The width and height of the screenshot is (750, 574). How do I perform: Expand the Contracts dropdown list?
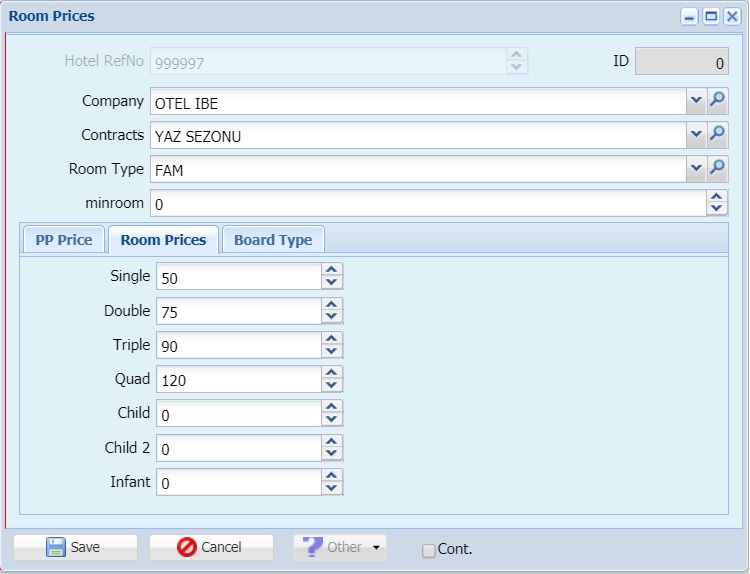696,134
